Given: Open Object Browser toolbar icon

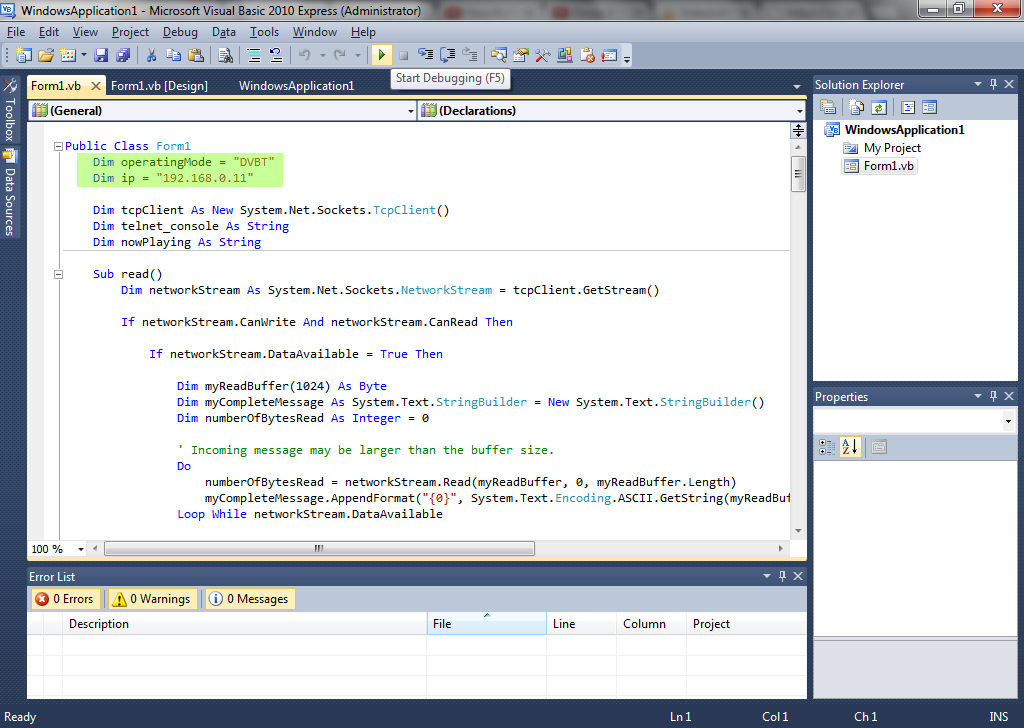Looking at the screenshot, I should click(565, 55).
